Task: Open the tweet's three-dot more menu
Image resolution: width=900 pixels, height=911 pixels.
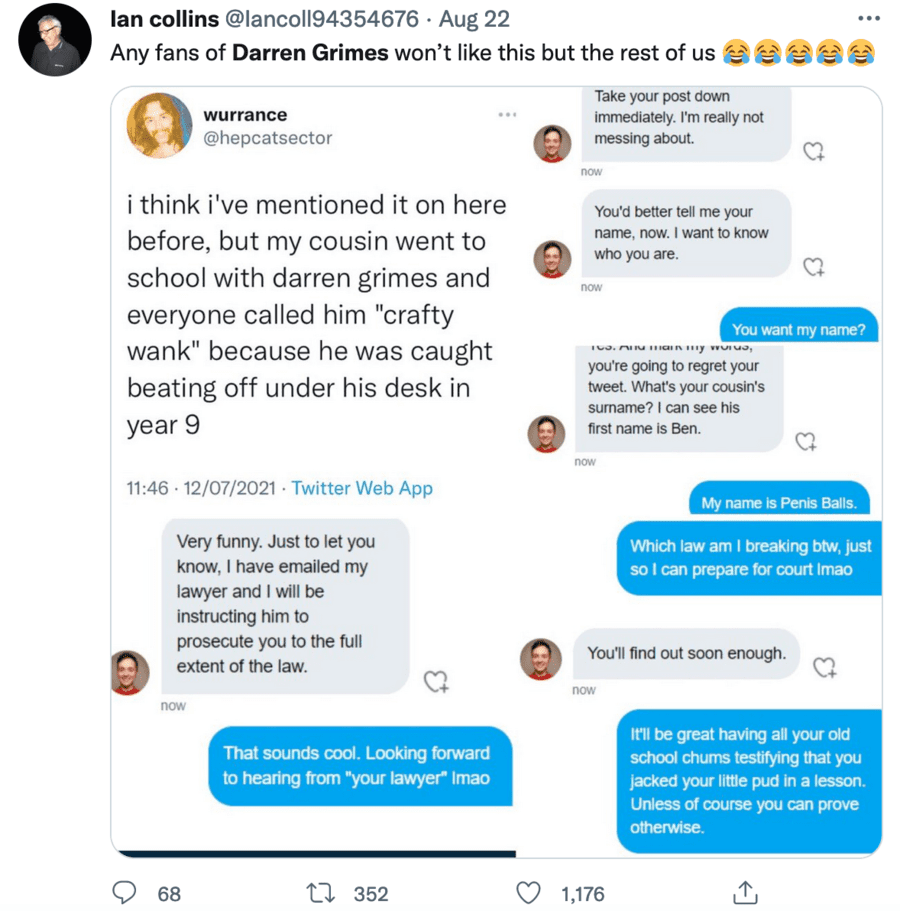Action: 869,19
